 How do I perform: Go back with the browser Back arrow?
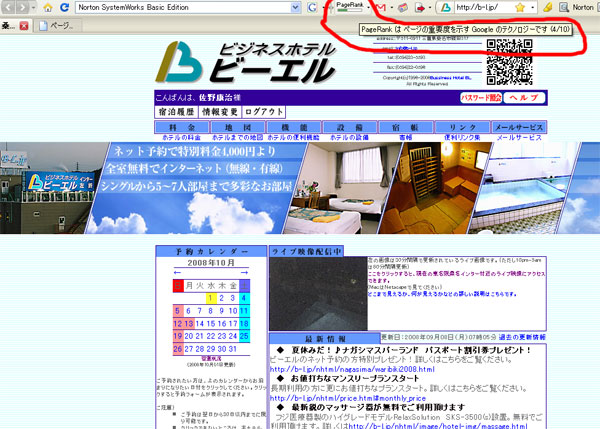pos(8,7)
